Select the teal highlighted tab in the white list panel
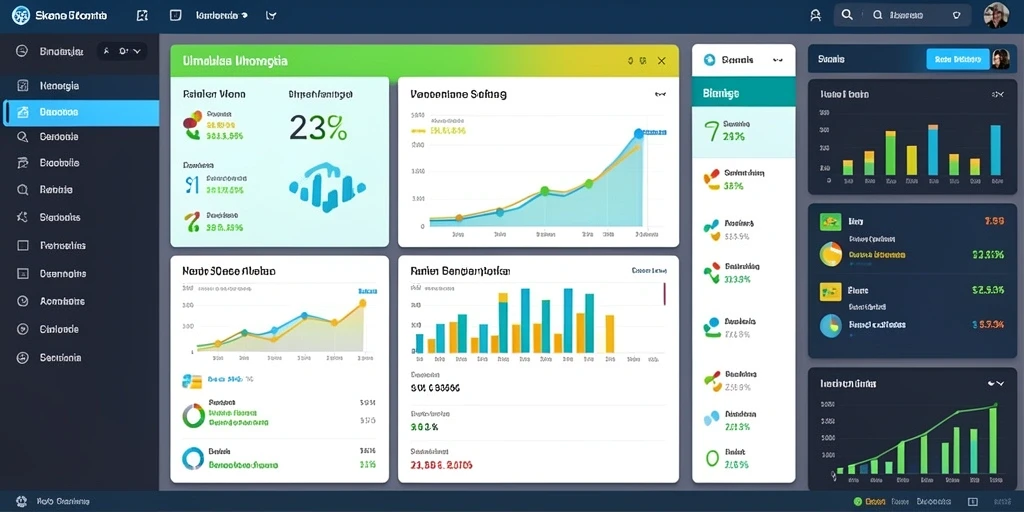 point(743,92)
